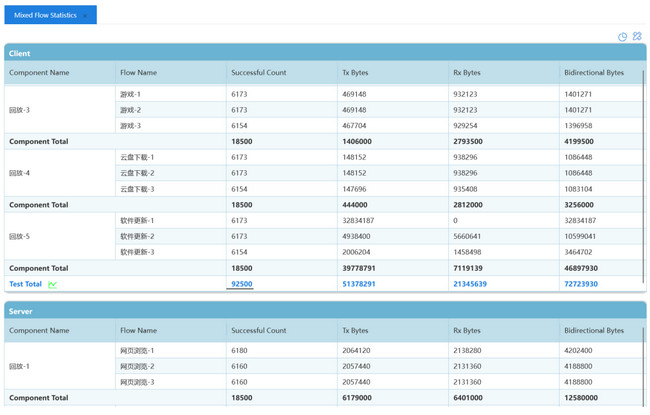Click Client table's Bidirectional Bytes column header
The image size is (650, 415).
coord(593,73)
